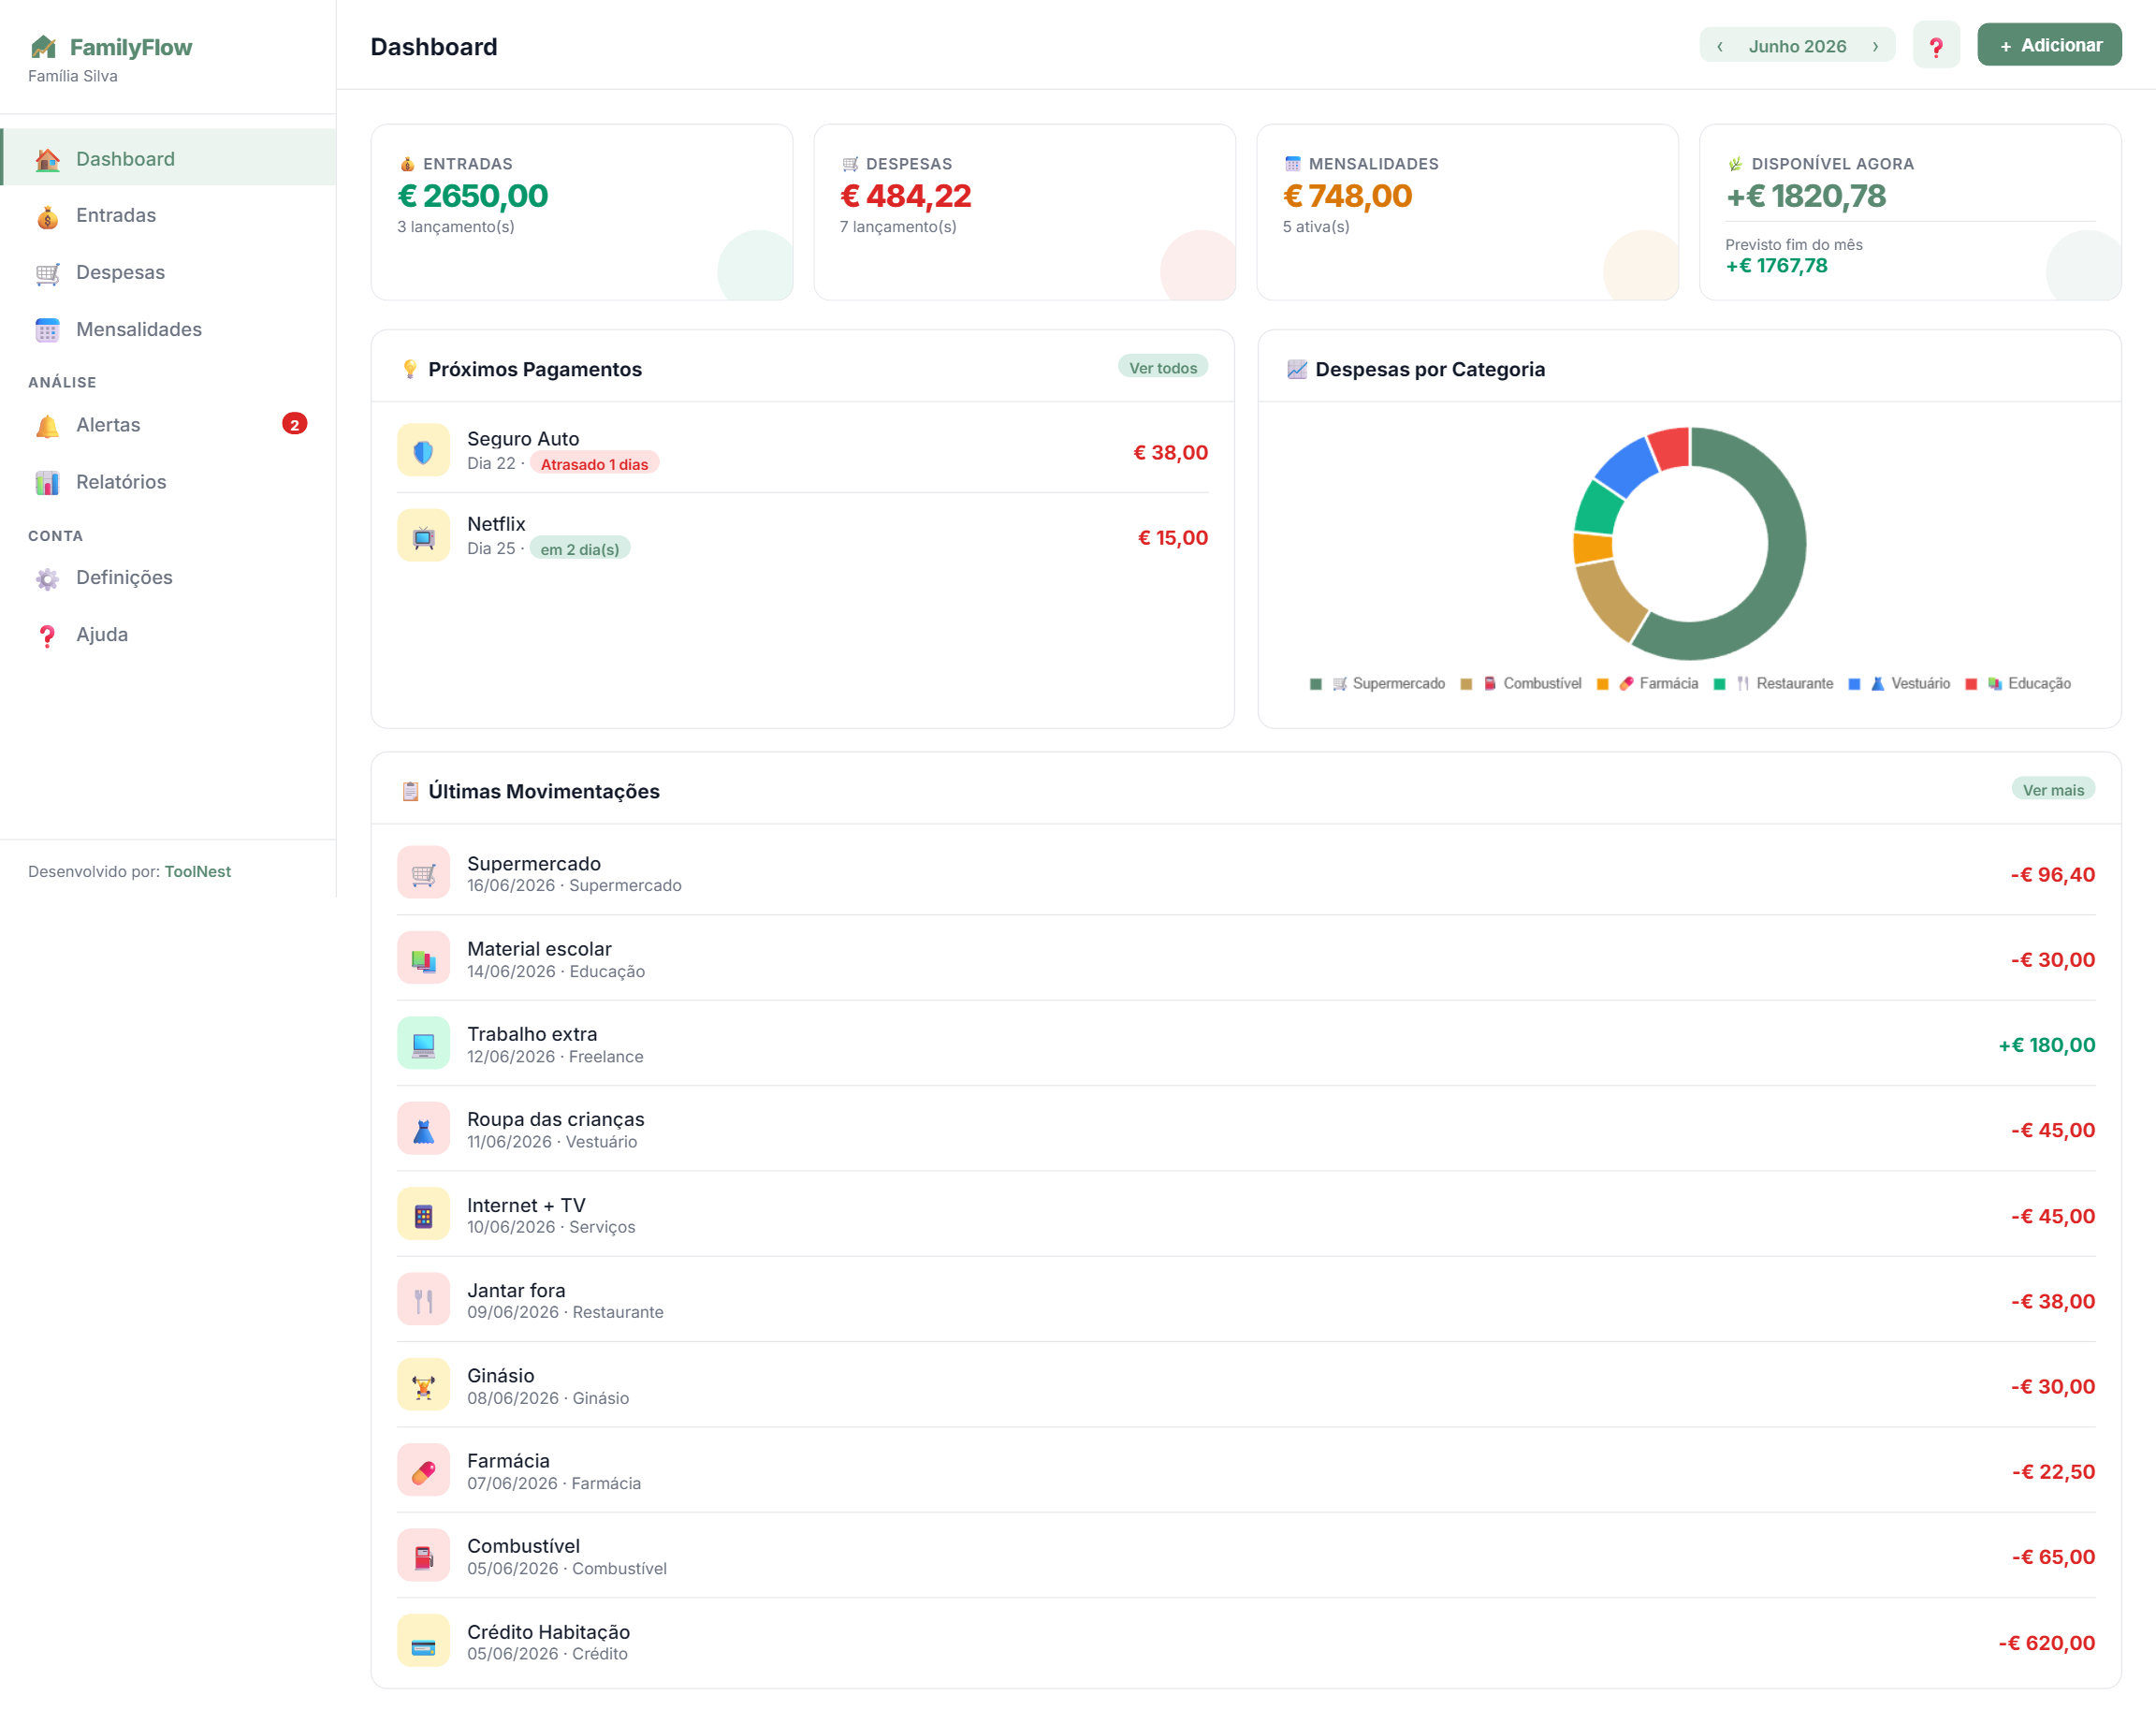Click the Alertas badge showing 2
2156x1724 pixels.
coord(294,425)
